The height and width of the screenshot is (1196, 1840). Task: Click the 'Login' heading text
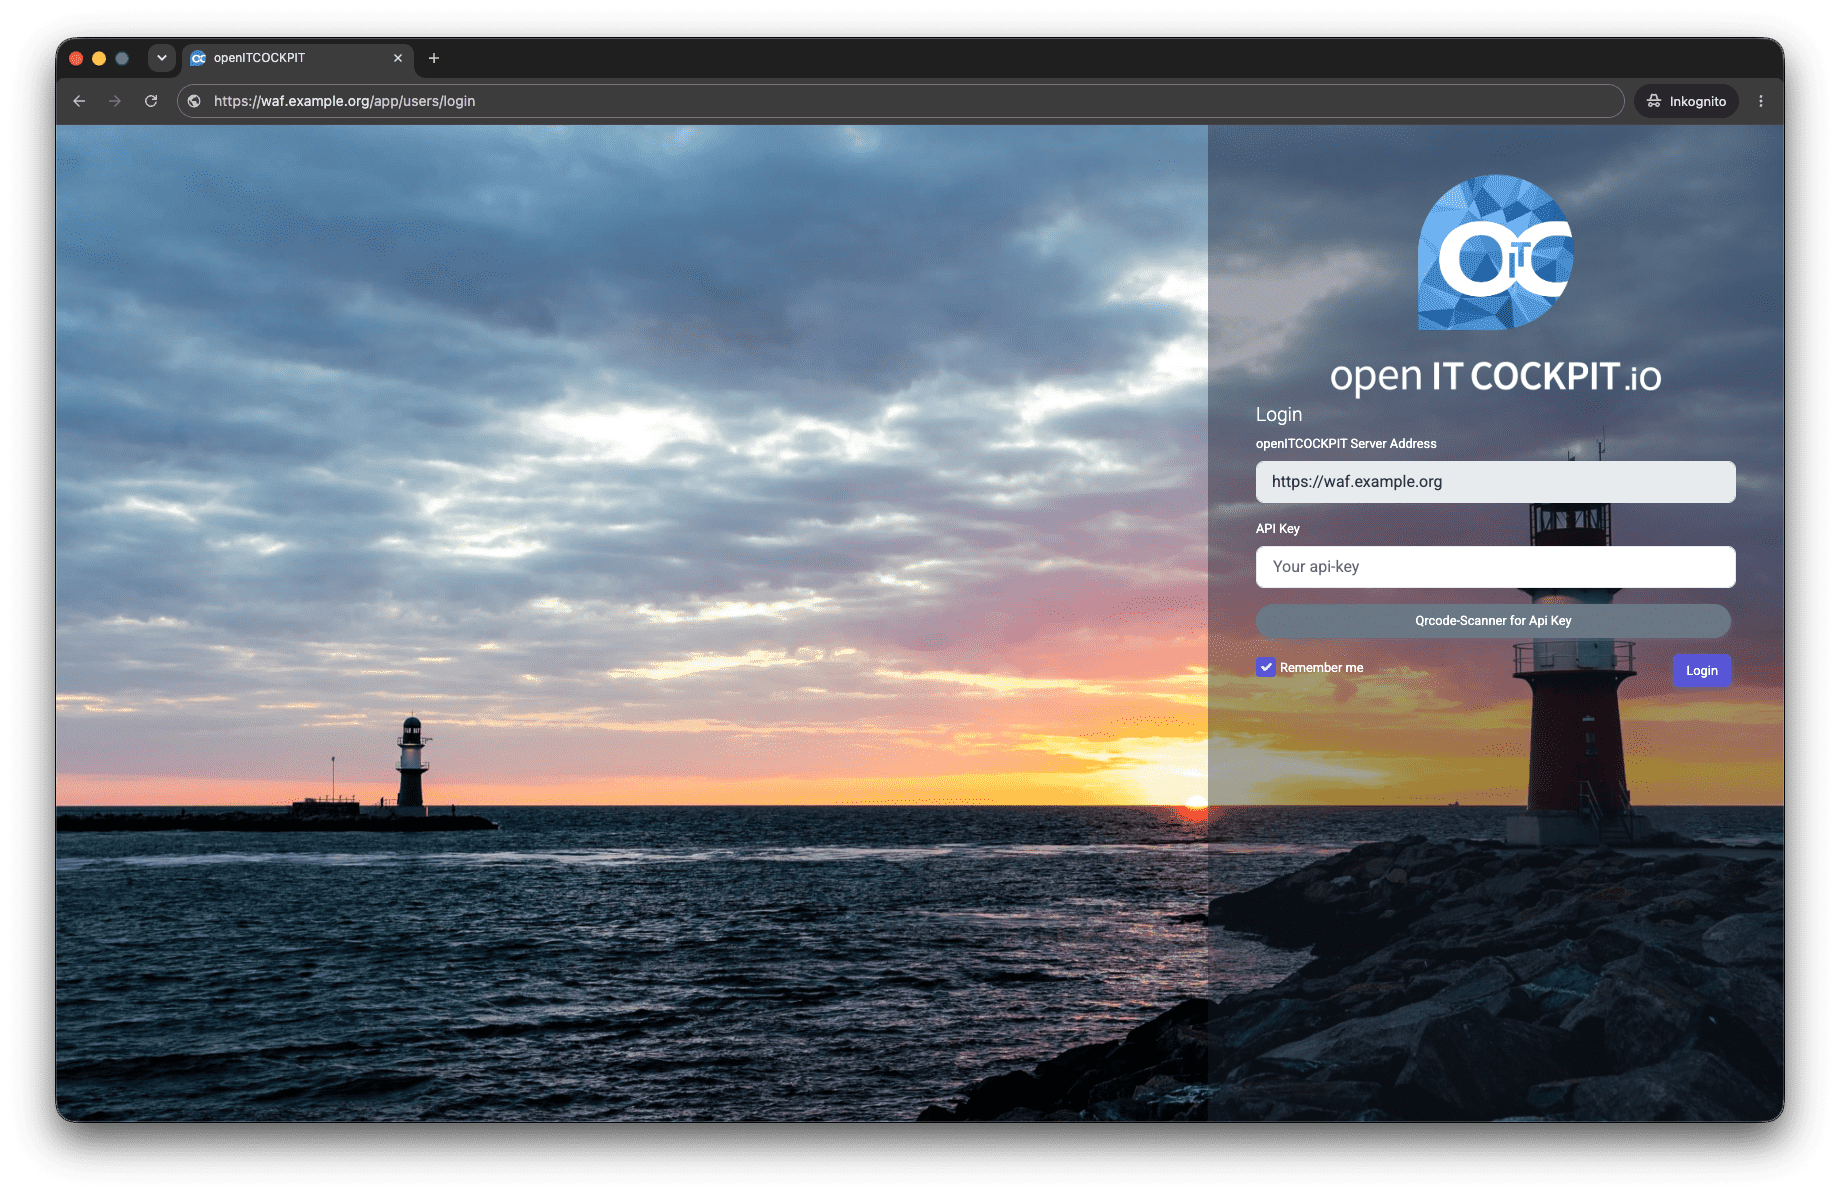pos(1279,414)
